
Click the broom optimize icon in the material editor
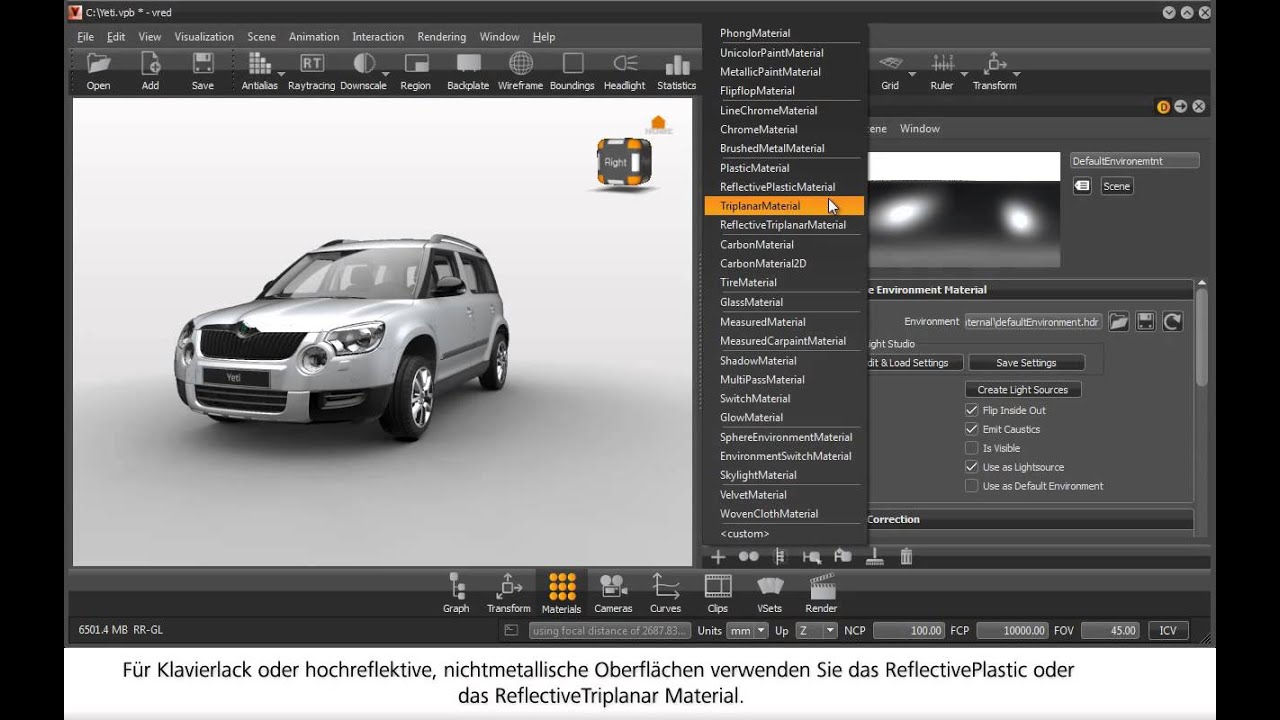pos(875,557)
